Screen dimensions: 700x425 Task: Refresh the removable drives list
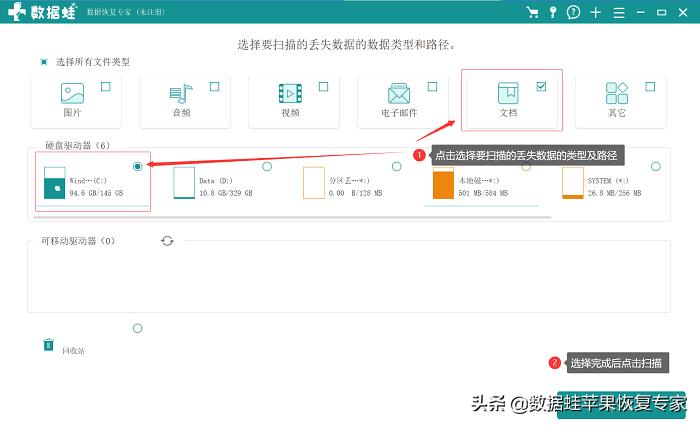point(167,241)
